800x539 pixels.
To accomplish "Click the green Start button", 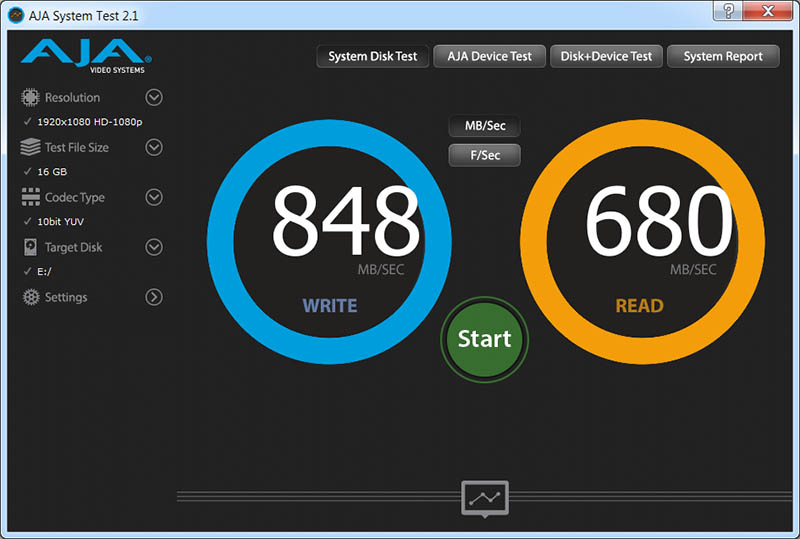I will point(484,339).
